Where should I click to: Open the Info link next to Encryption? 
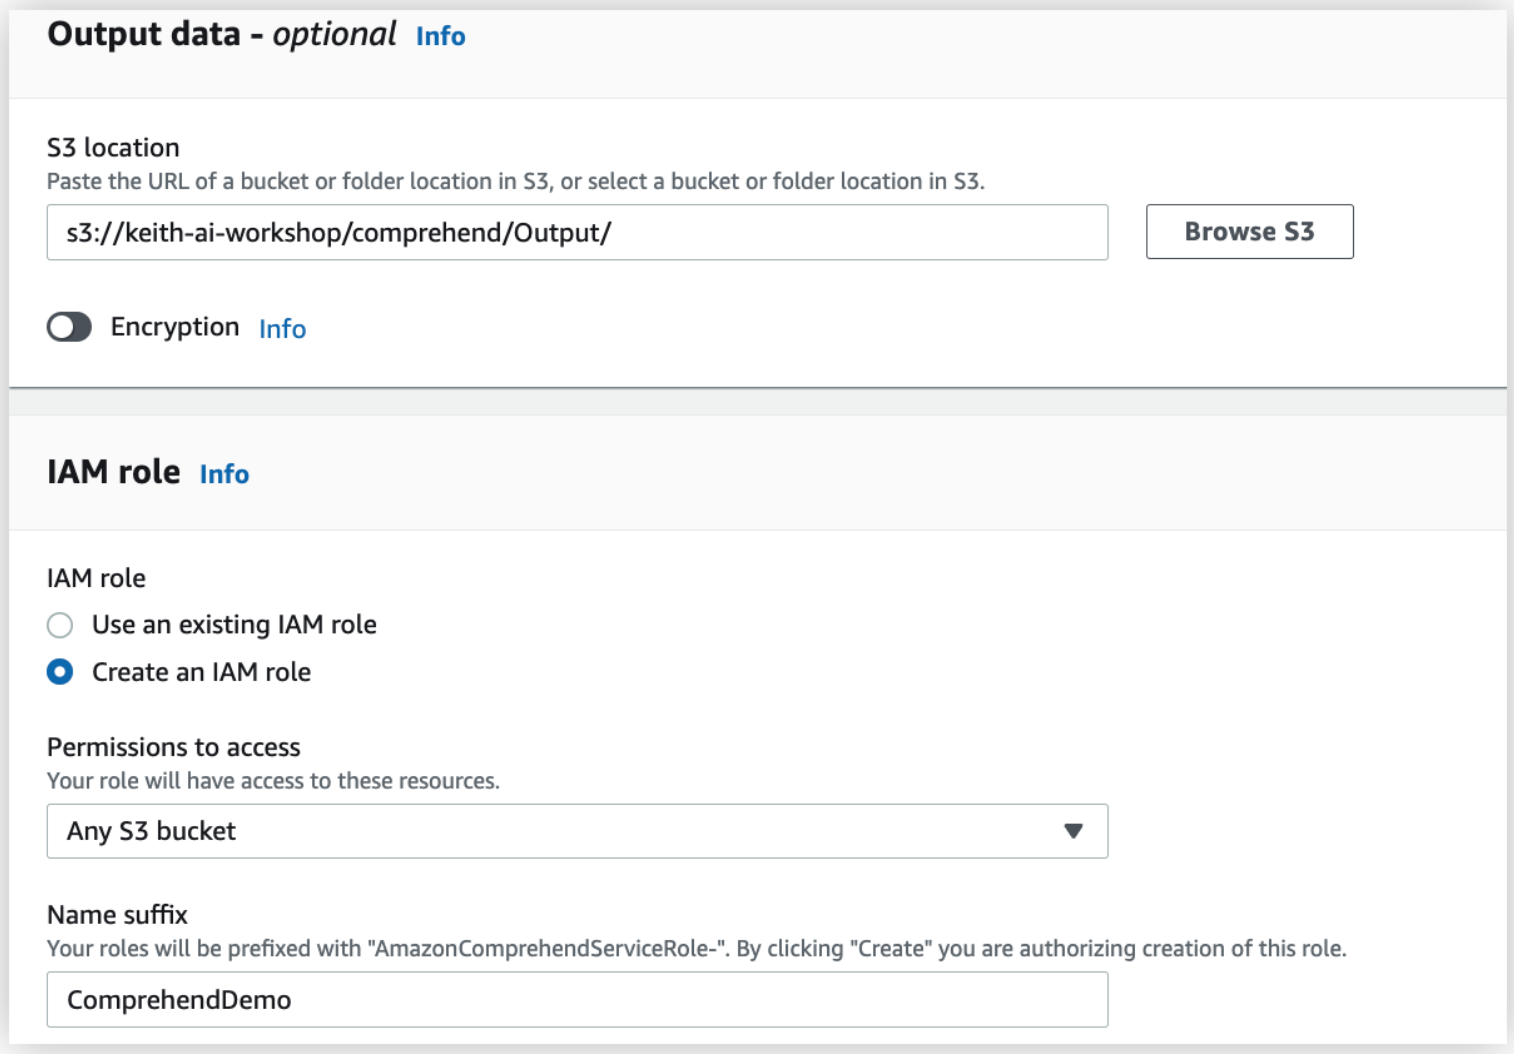pyautogui.click(x=282, y=329)
